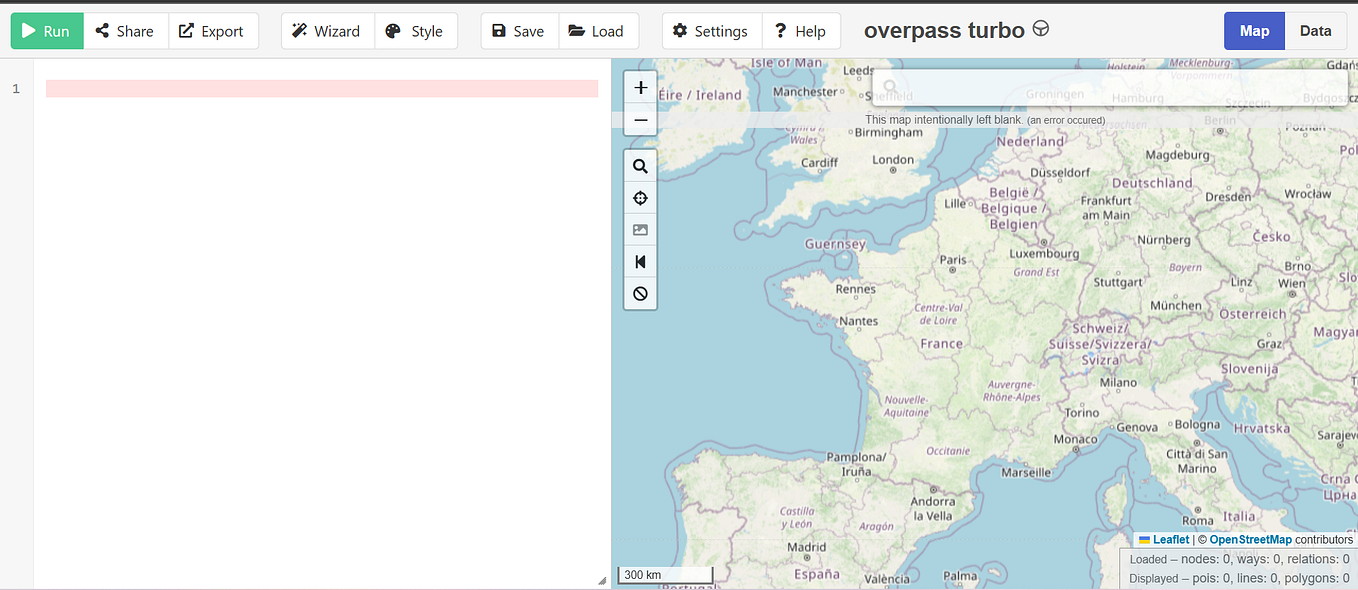Zoom out on the map
Viewport: 1358px width, 590px height.
click(x=640, y=119)
